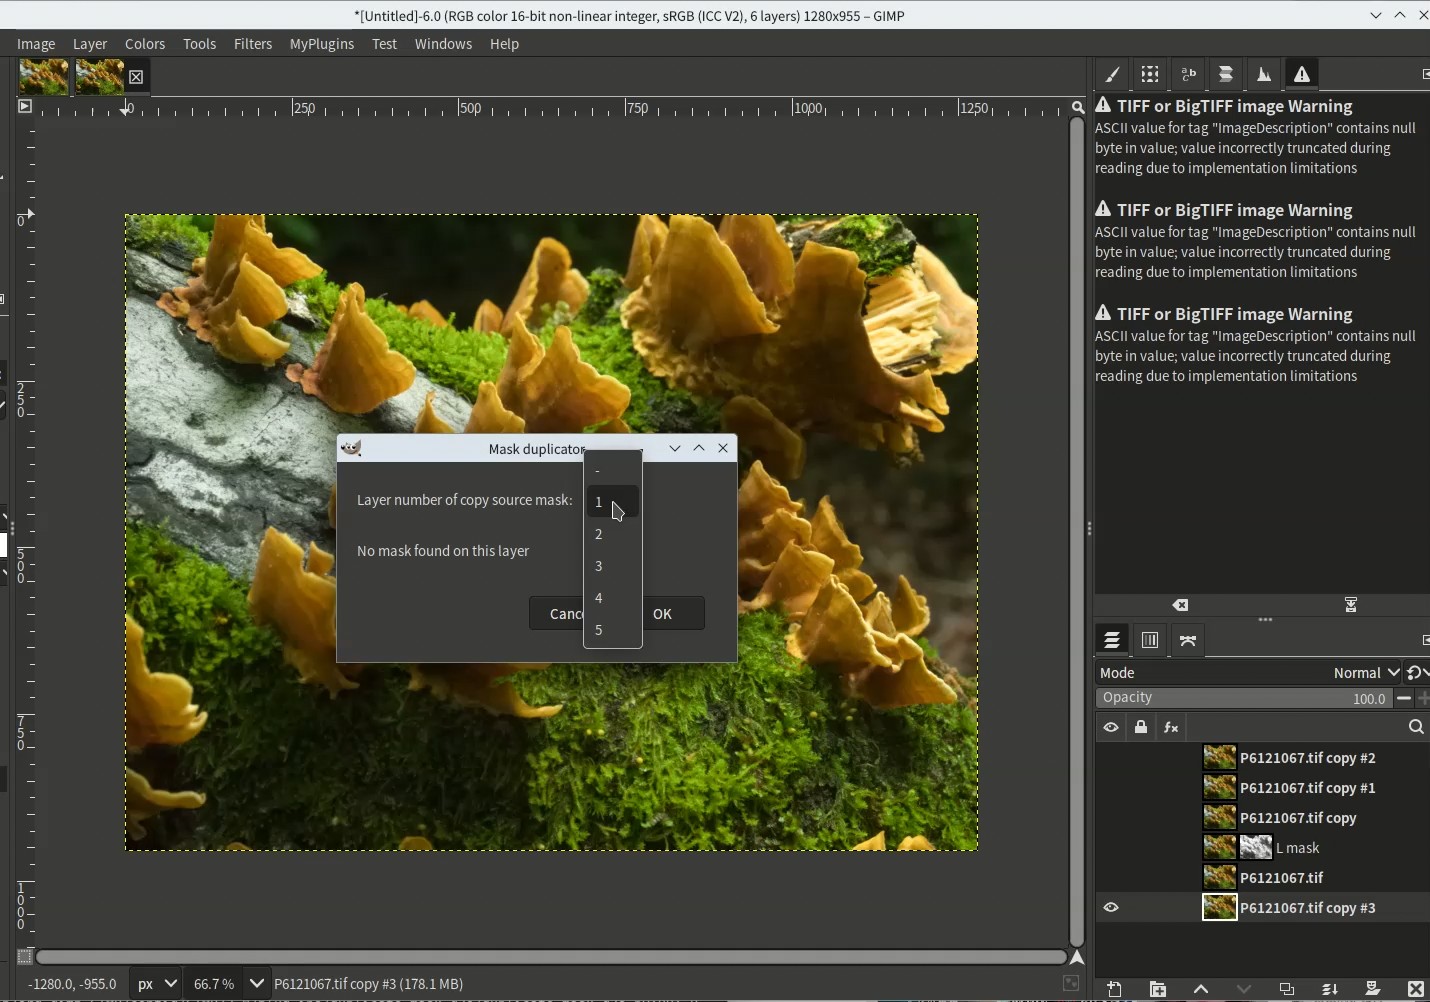Open the zoom percentage dropdown at 66.7 %
The width and height of the screenshot is (1430, 1002).
(x=257, y=984)
